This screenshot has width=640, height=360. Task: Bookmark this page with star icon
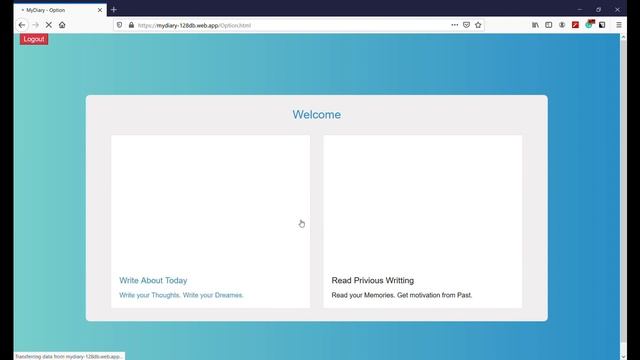(478, 25)
